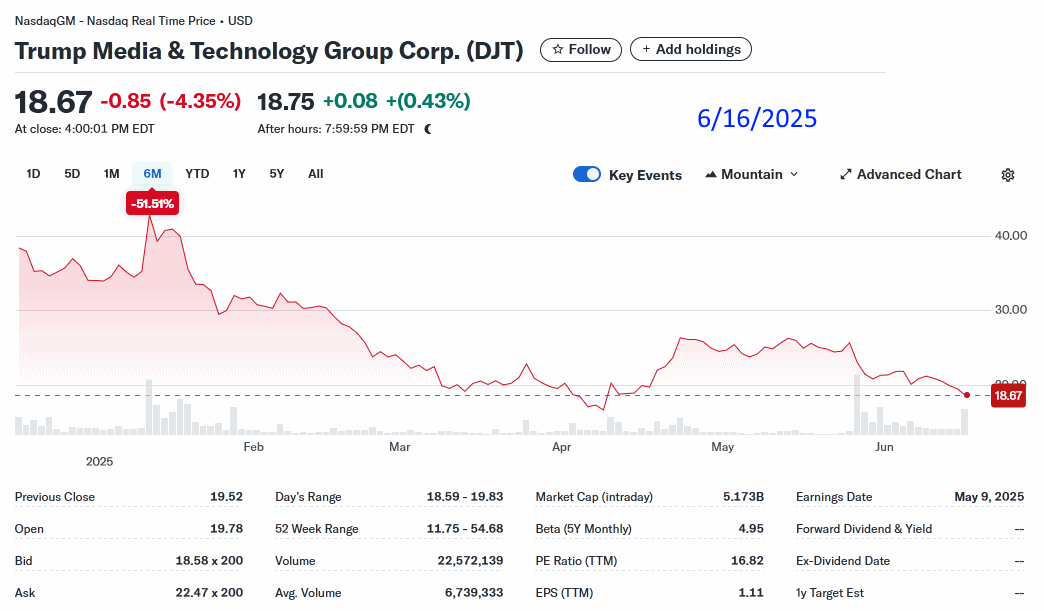Toggle the Key Events switch
This screenshot has height=611, width=1044.
[x=587, y=174]
